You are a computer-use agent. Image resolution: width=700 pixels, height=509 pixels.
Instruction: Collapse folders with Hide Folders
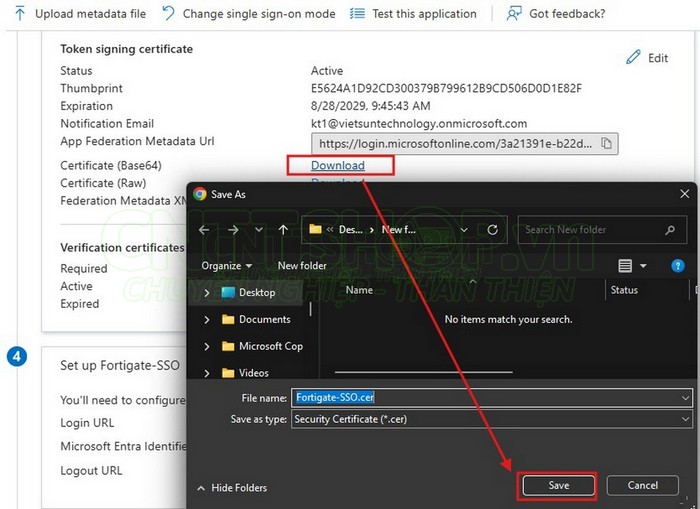tap(232, 488)
